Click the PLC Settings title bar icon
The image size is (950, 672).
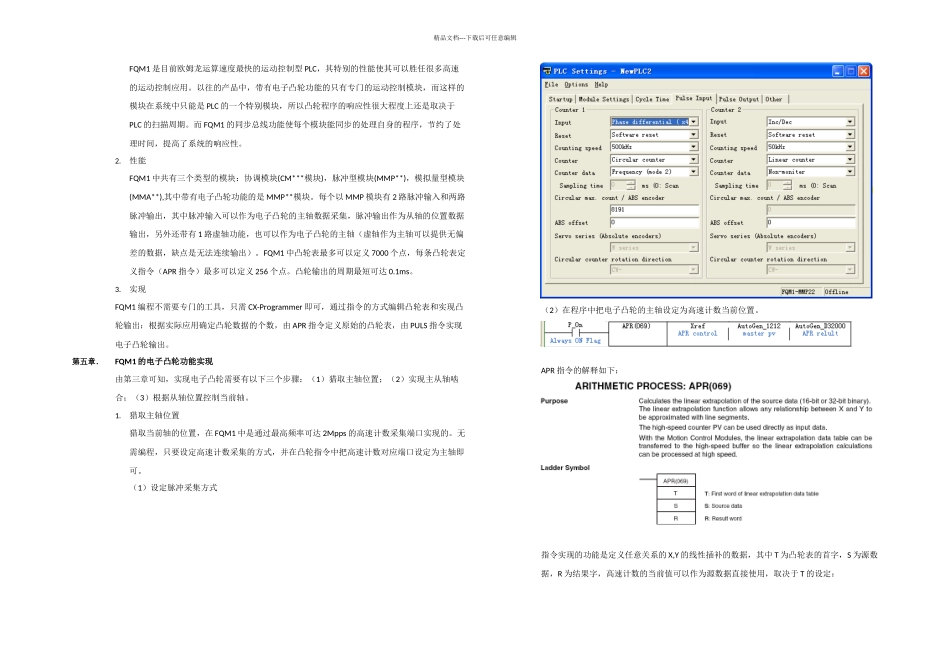click(547, 71)
